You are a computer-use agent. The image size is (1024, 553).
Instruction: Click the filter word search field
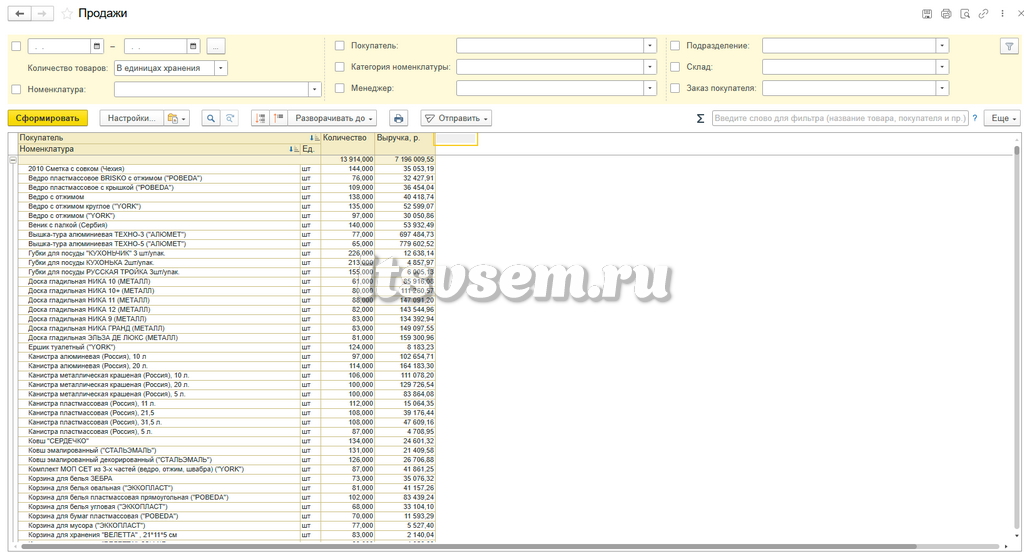[839, 118]
